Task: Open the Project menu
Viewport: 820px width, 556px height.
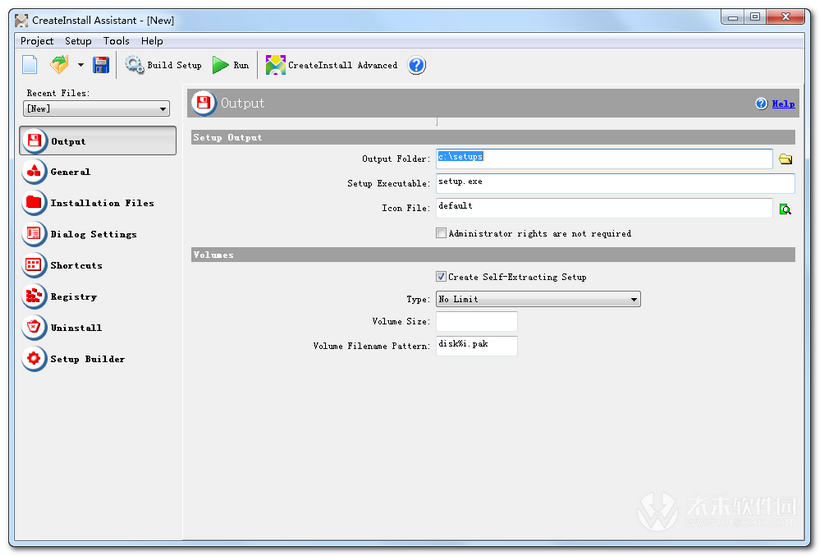Action: (37, 41)
